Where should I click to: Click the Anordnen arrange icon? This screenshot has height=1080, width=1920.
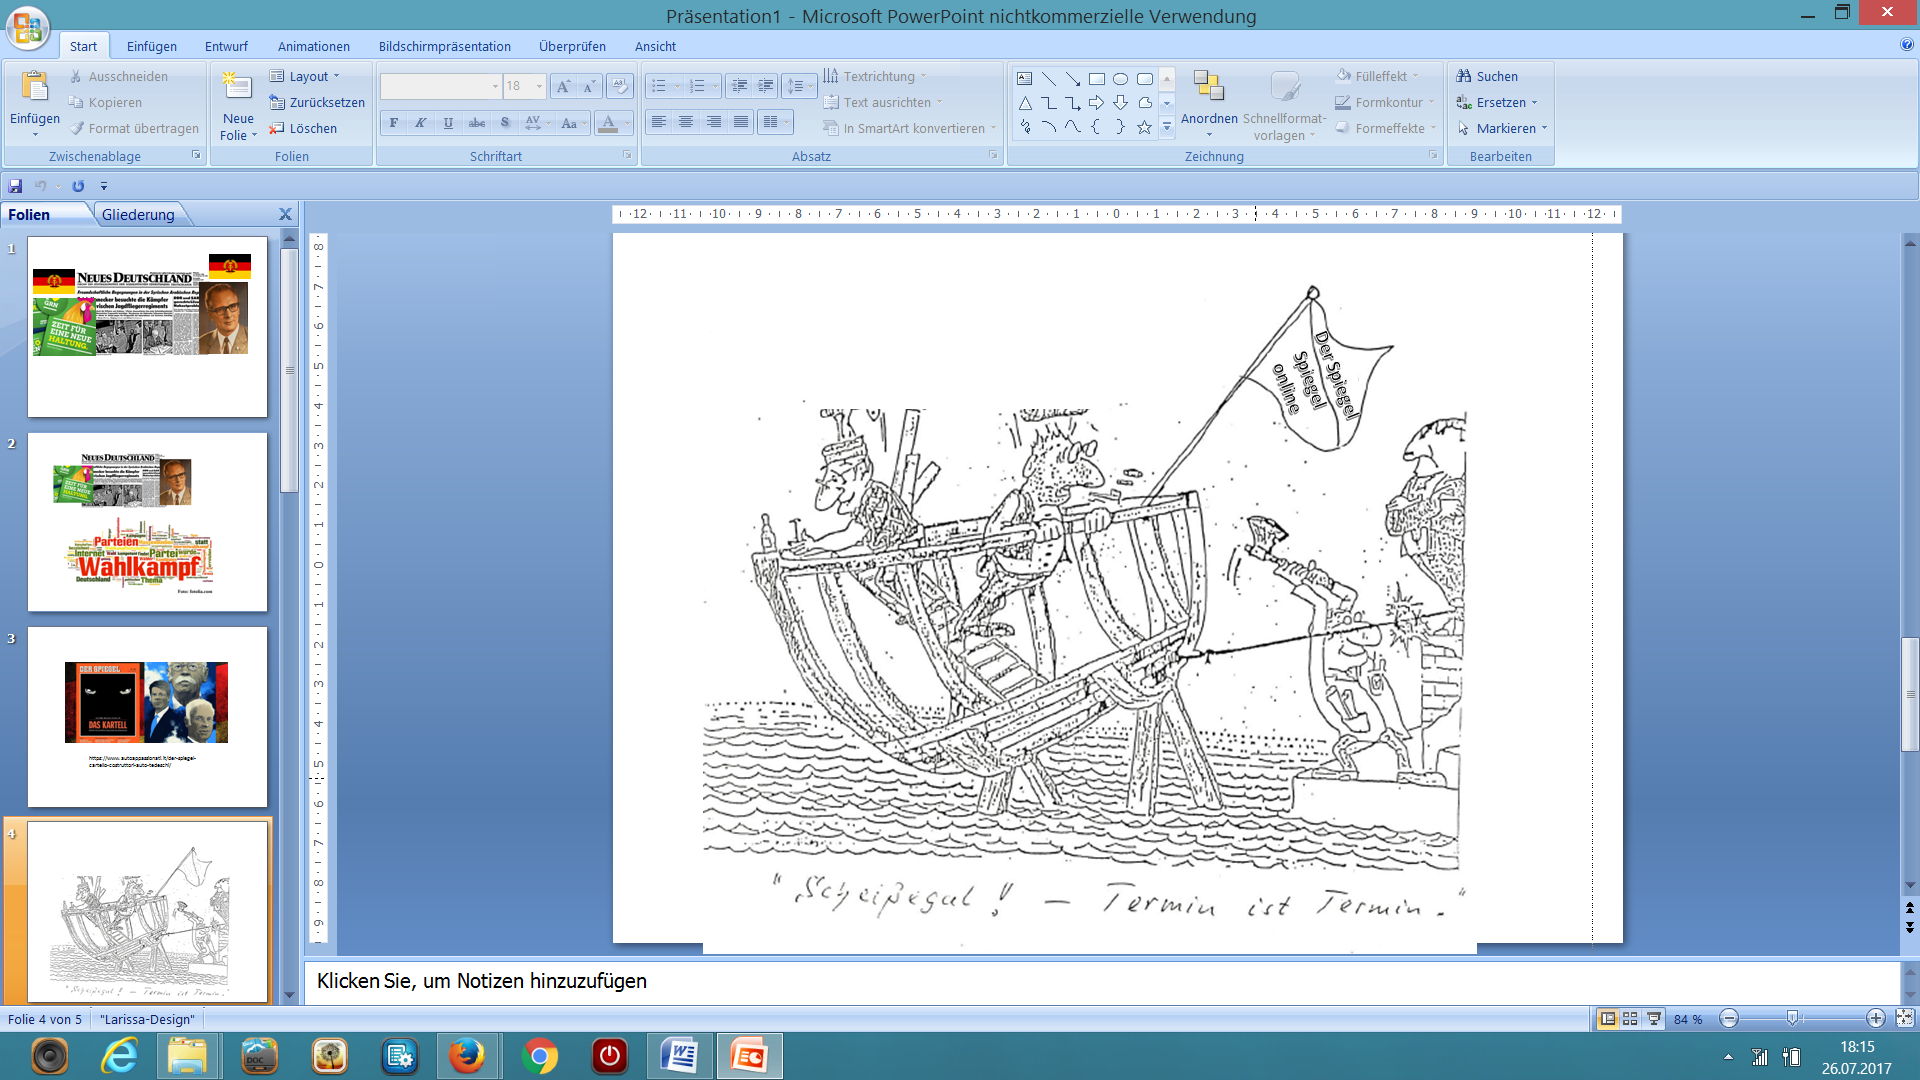click(1208, 87)
